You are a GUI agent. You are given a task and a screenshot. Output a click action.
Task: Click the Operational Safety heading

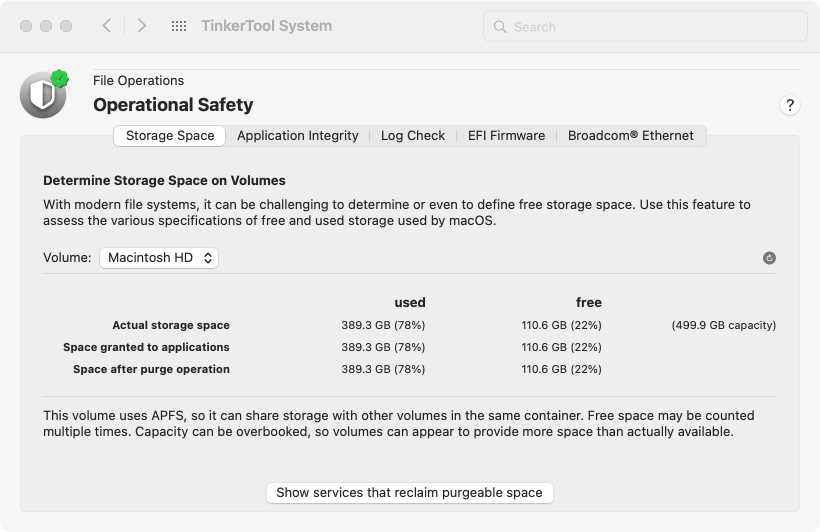pos(173,105)
